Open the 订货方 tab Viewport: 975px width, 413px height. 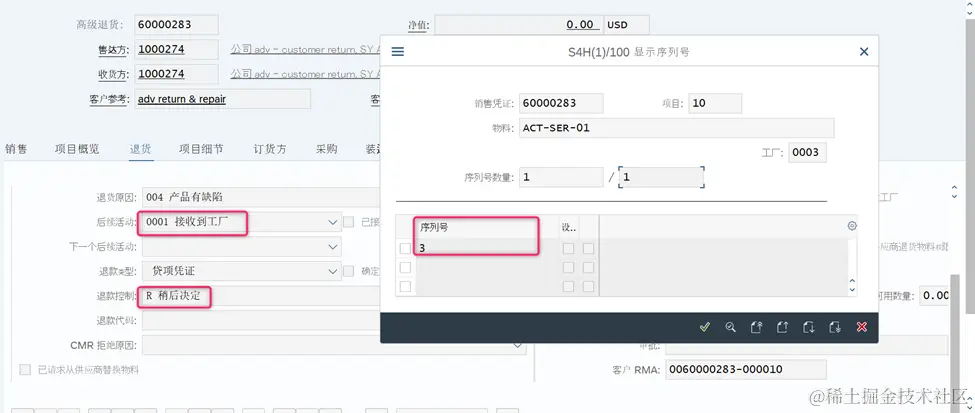pyautogui.click(x=270, y=149)
